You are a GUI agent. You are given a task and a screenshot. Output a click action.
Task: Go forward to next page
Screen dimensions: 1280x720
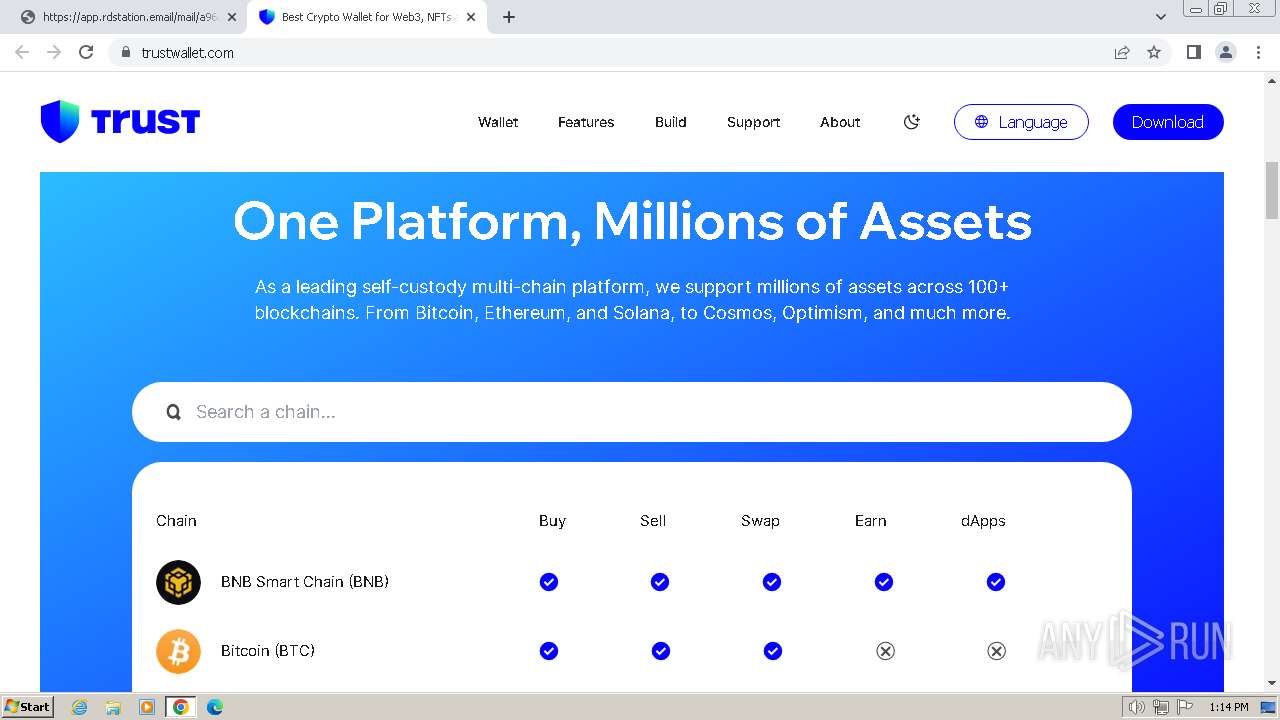tap(54, 52)
